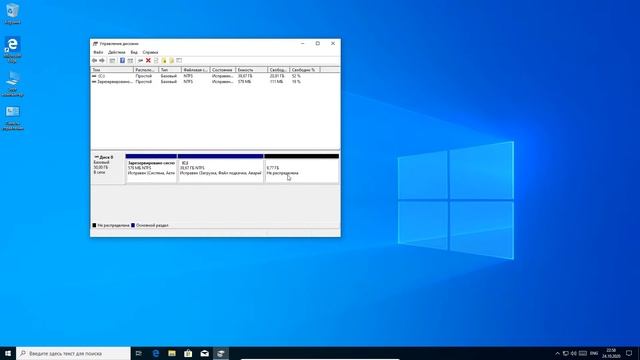Open Mail app from taskbar
The width and height of the screenshot is (640, 360).
pos(204,353)
